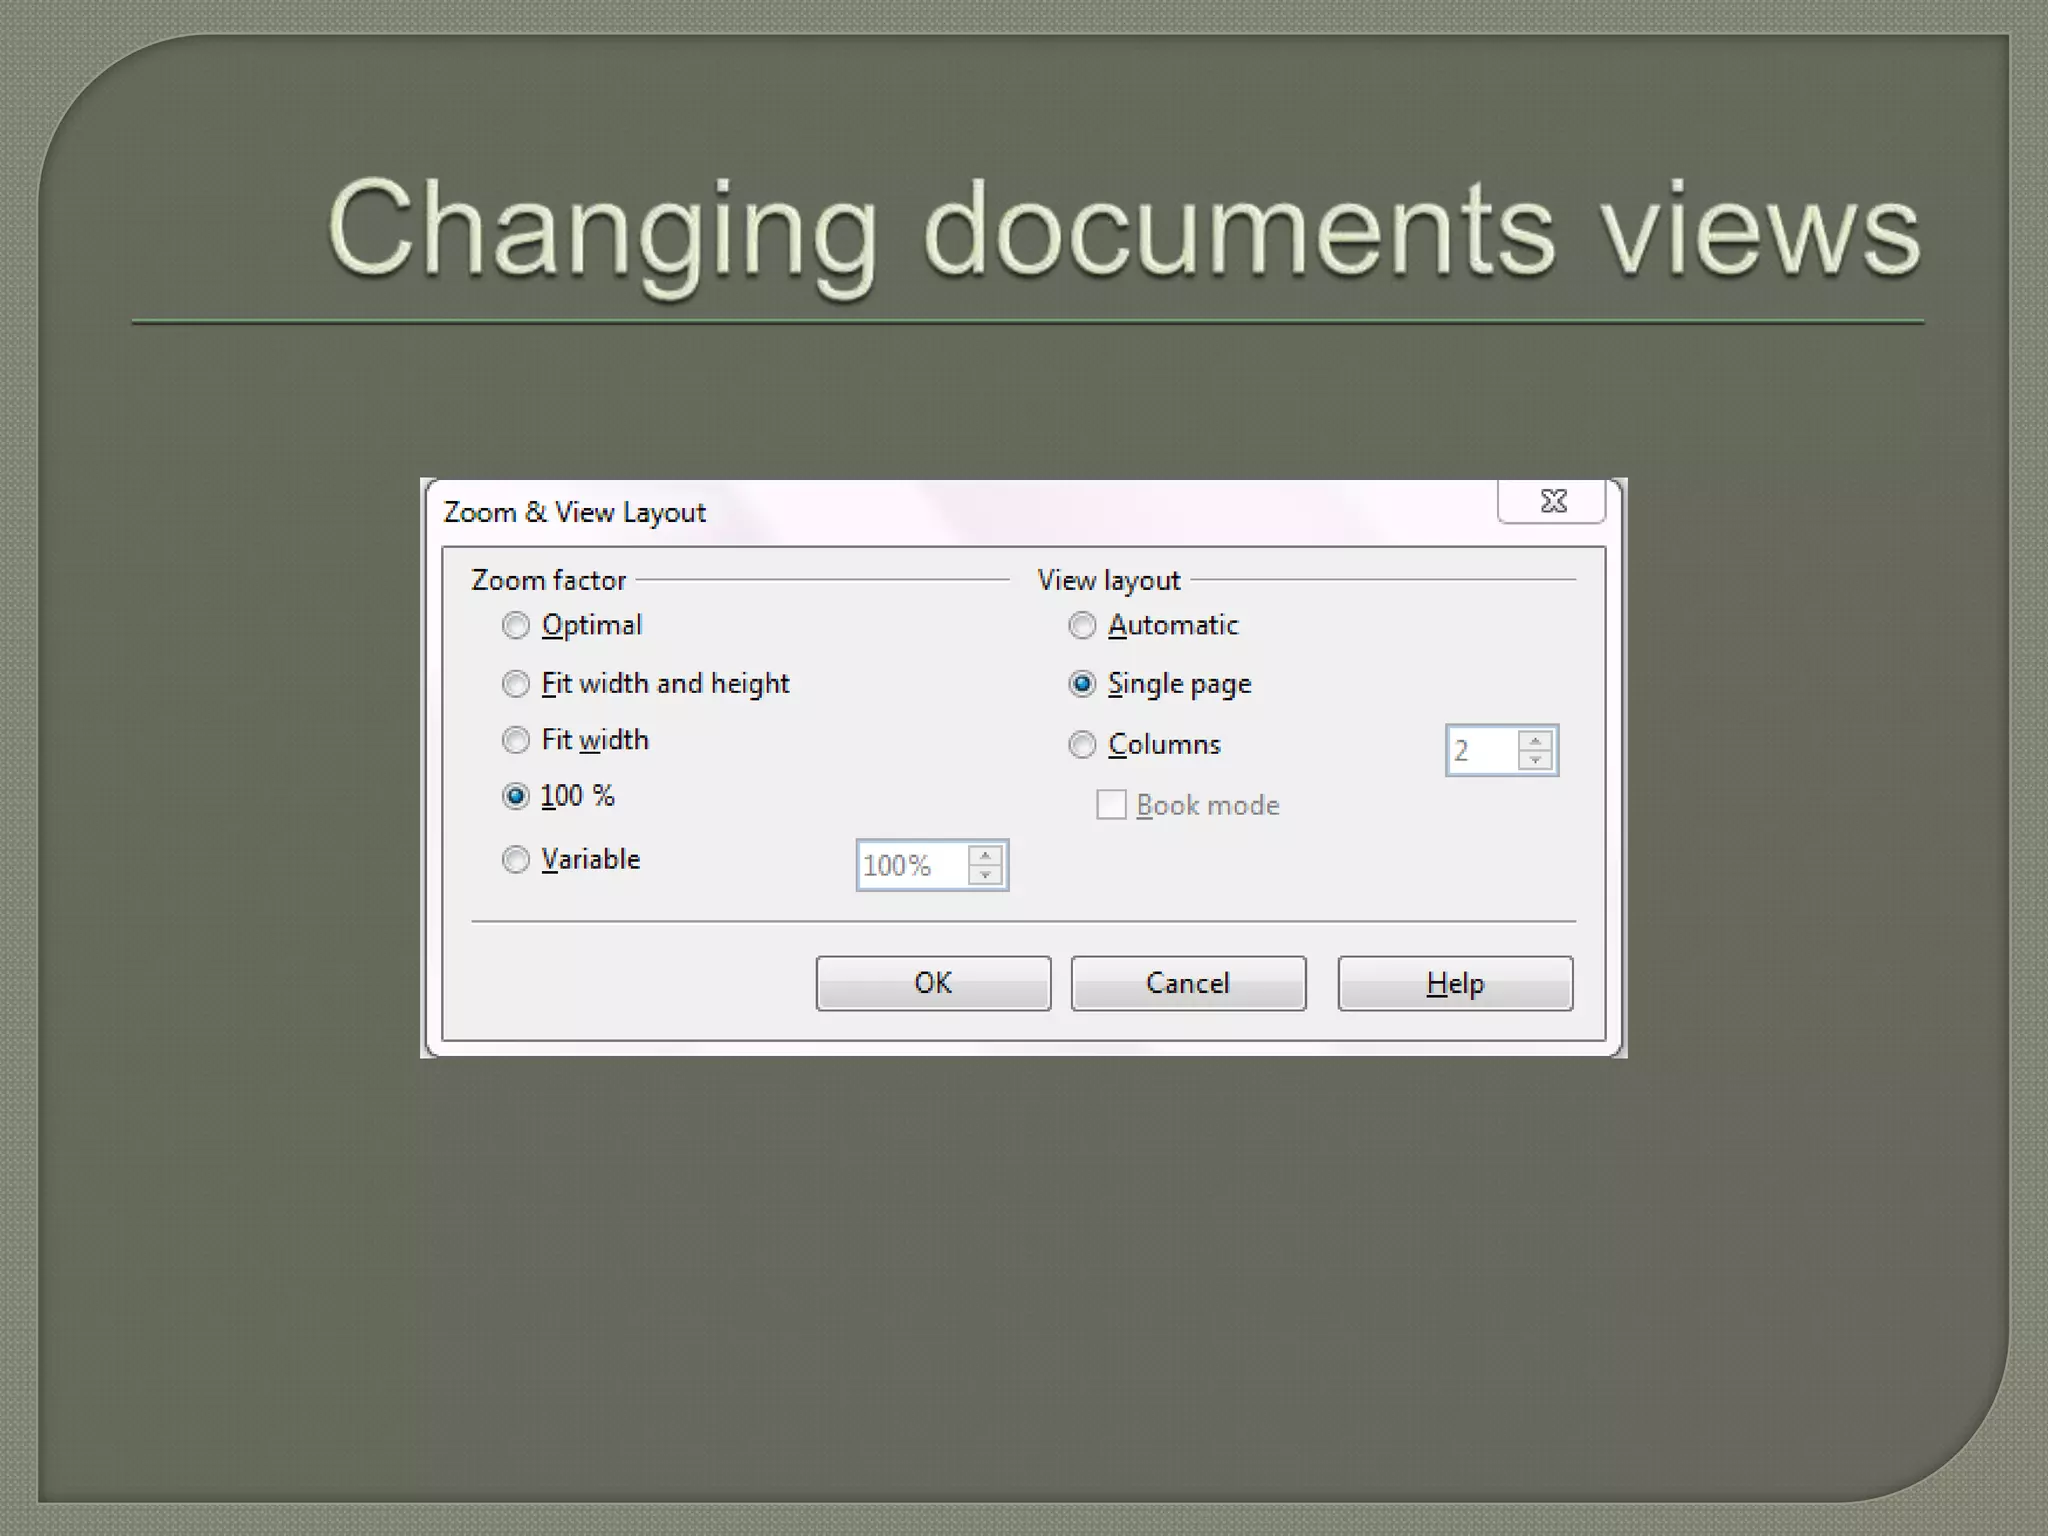2048x1536 pixels.
Task: Select the Columns layout radio button
Action: point(1082,745)
